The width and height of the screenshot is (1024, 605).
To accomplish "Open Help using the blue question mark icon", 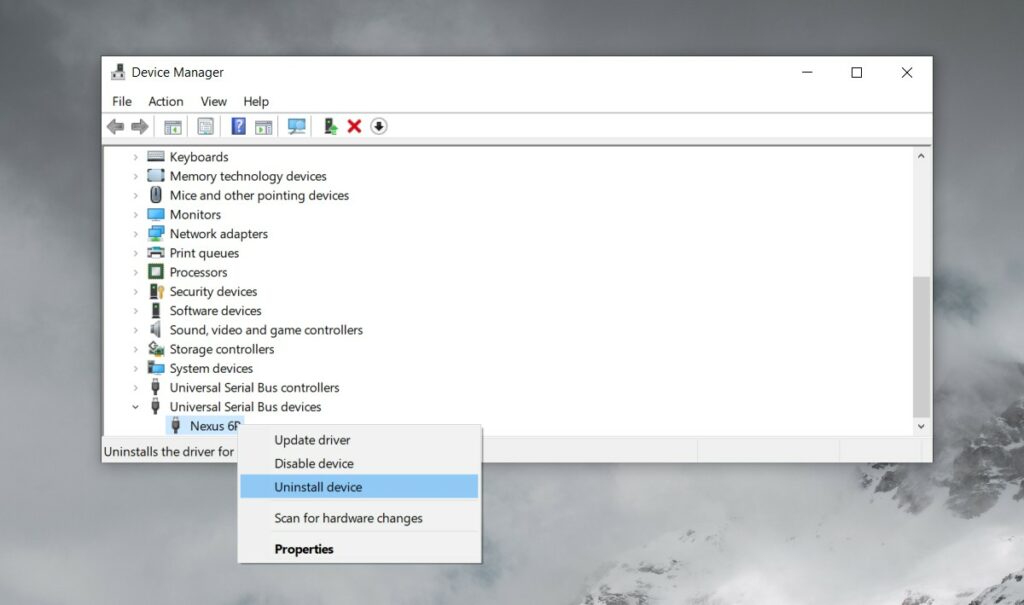I will coord(238,126).
